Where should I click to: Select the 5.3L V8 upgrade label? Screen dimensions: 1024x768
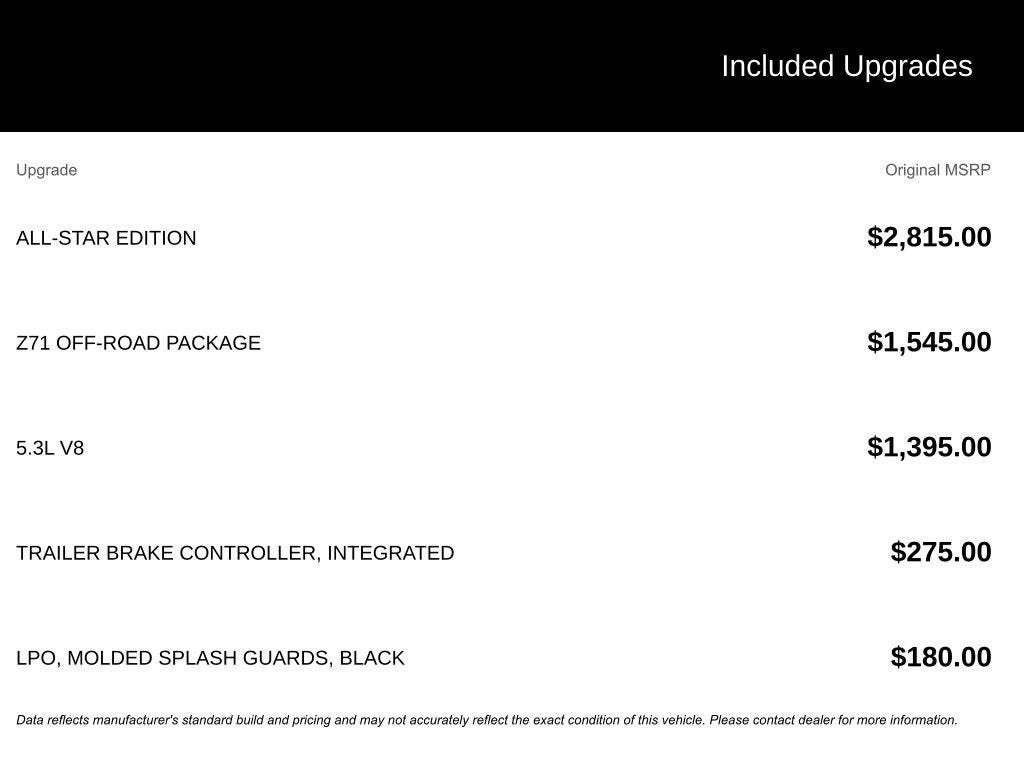[50, 448]
